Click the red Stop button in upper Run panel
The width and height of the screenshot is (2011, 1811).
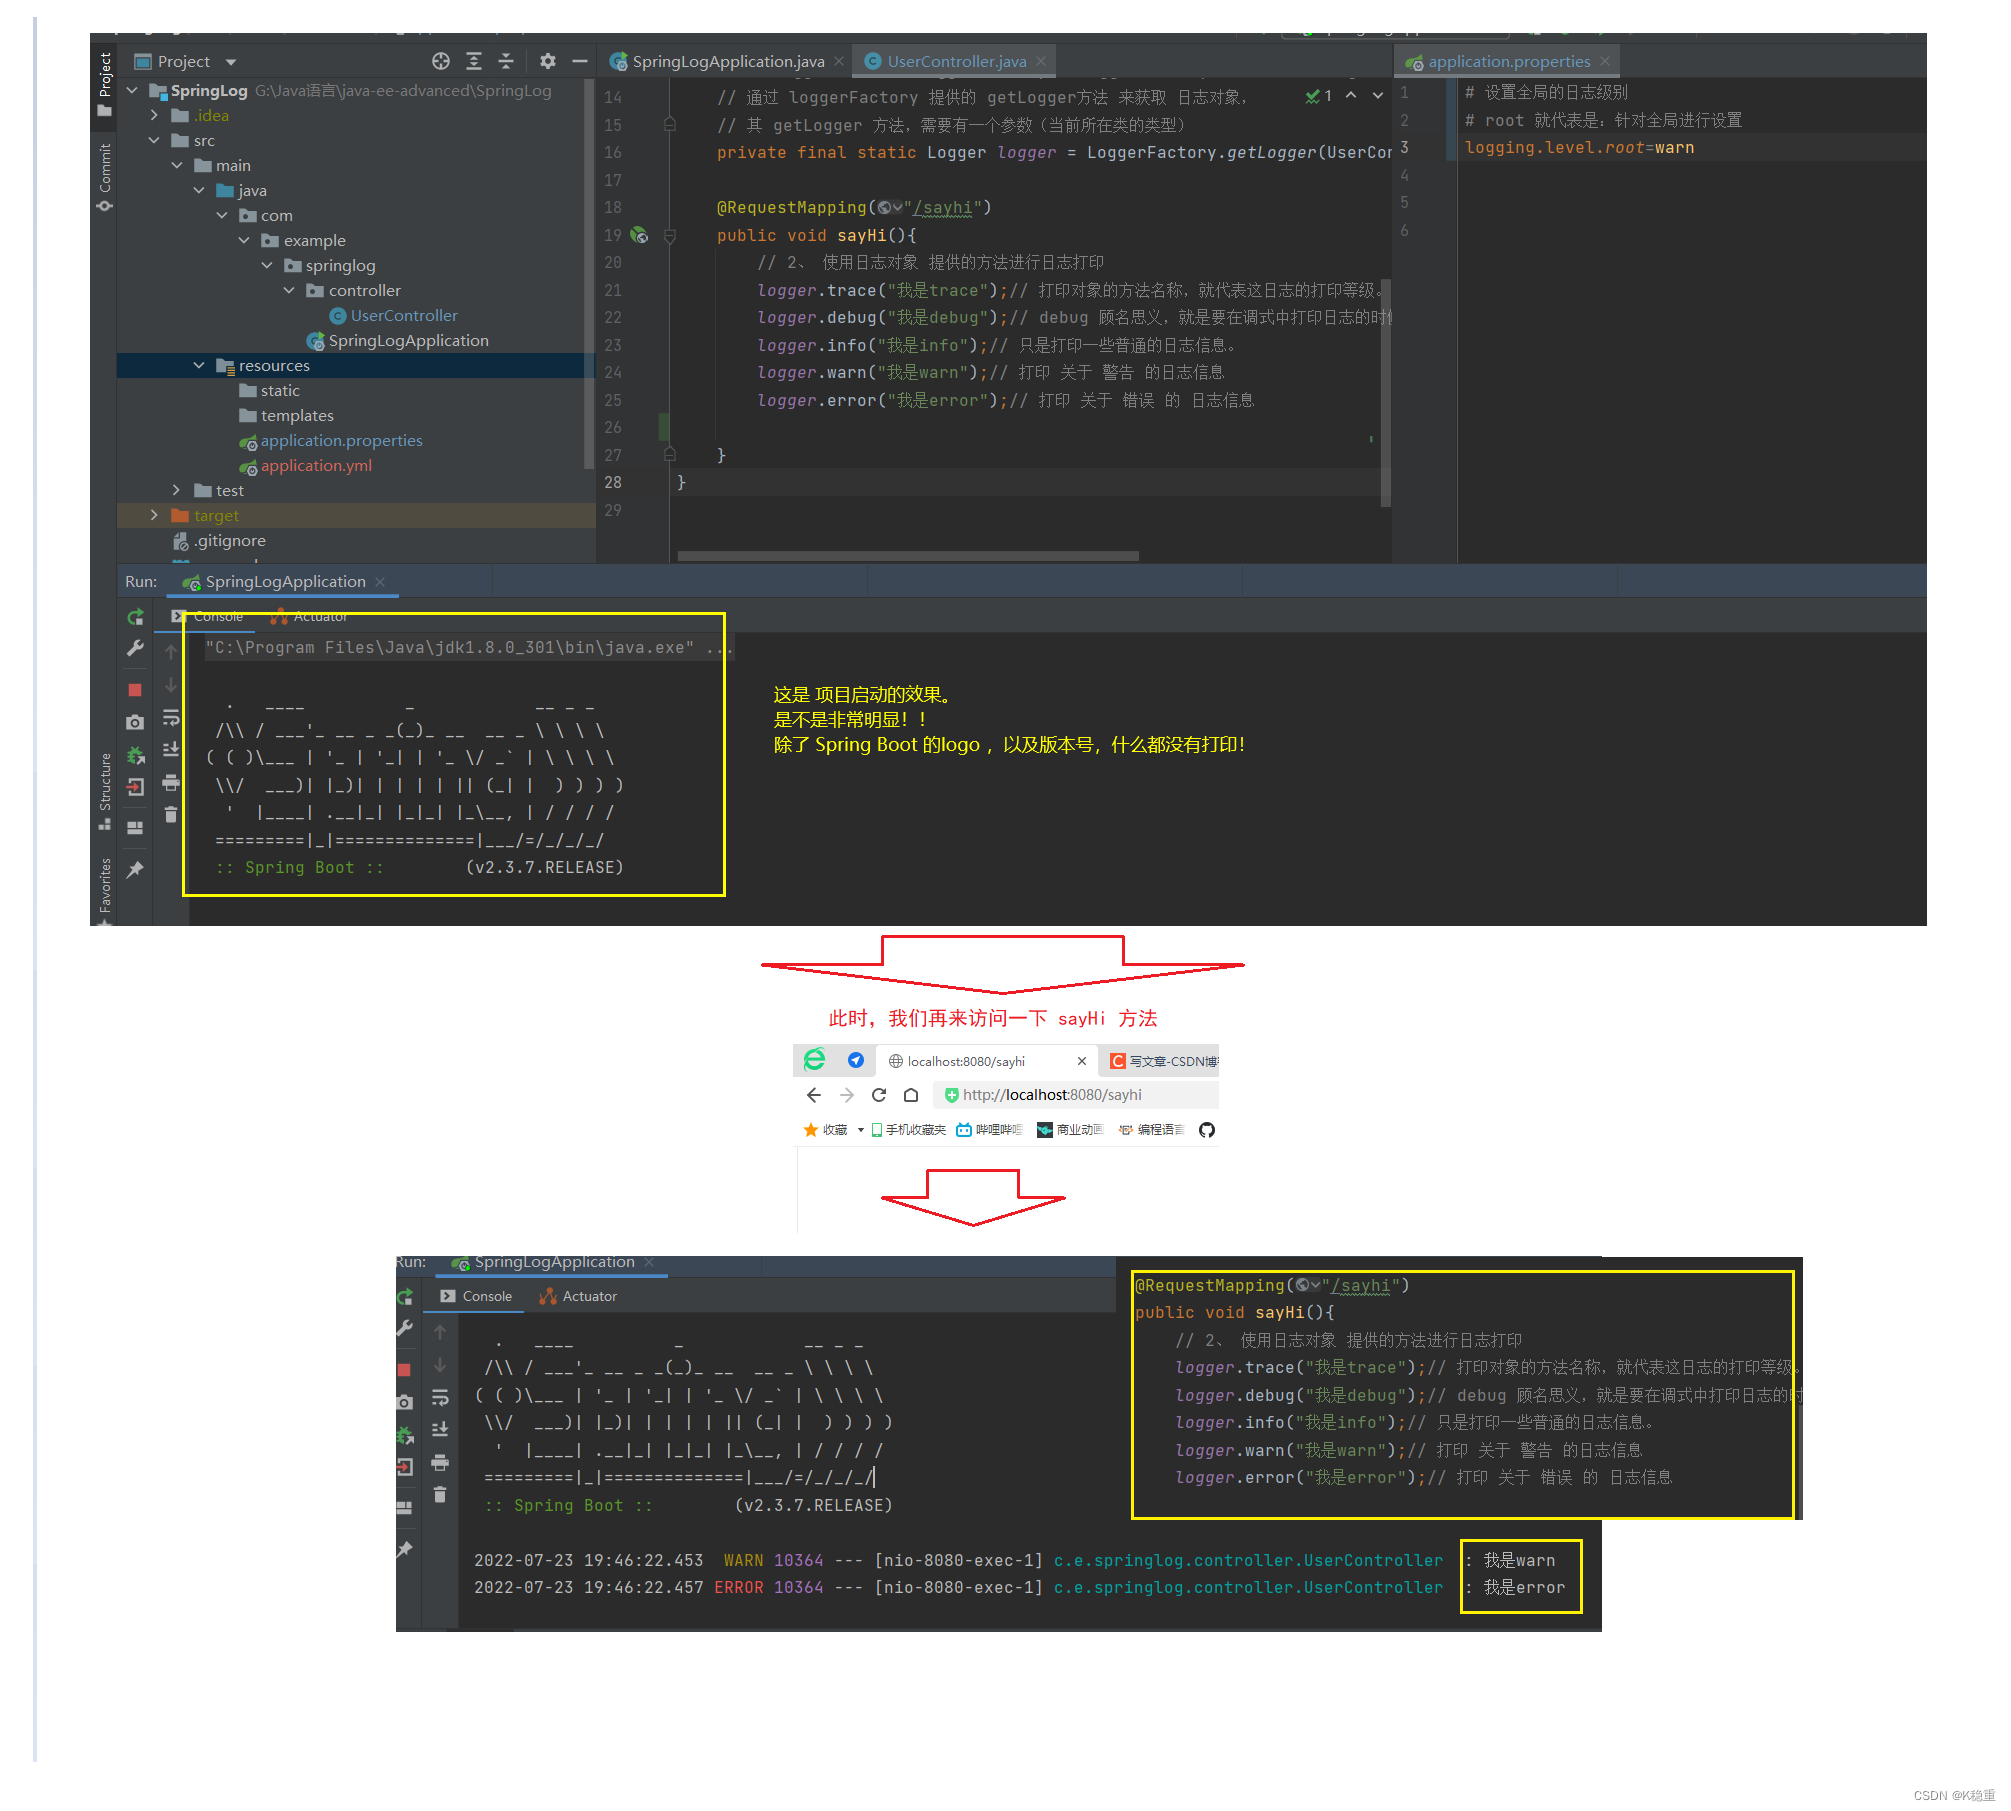coord(135,690)
